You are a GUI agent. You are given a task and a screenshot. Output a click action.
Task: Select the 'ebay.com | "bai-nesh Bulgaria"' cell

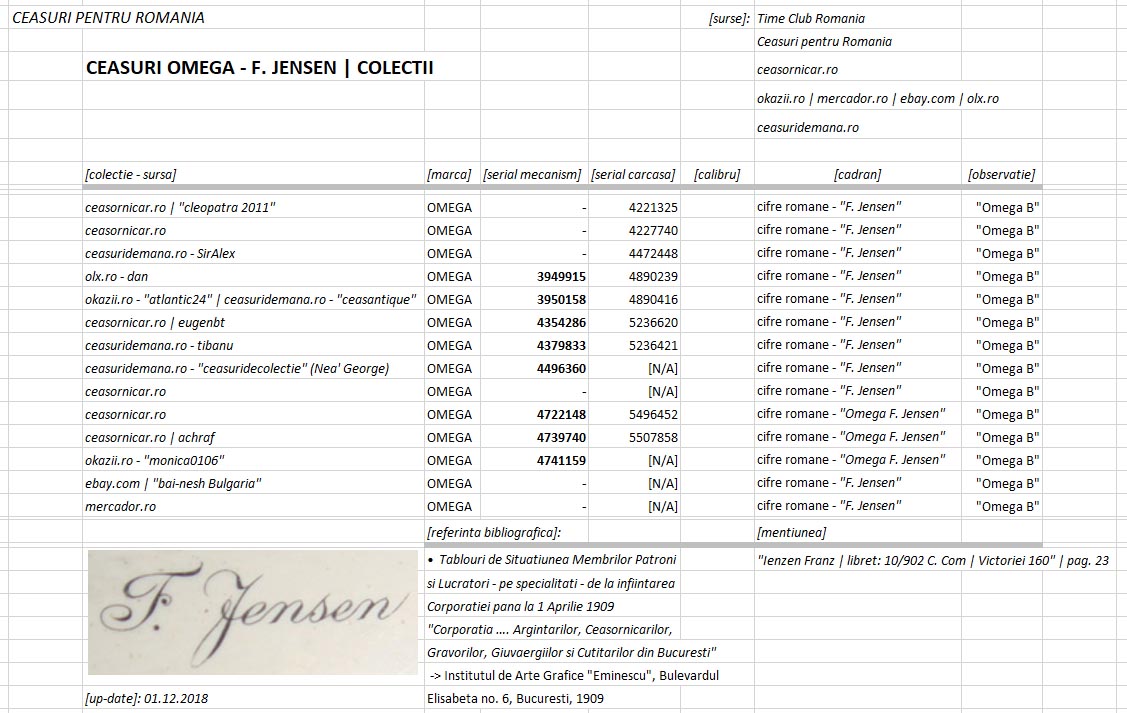tap(173, 484)
